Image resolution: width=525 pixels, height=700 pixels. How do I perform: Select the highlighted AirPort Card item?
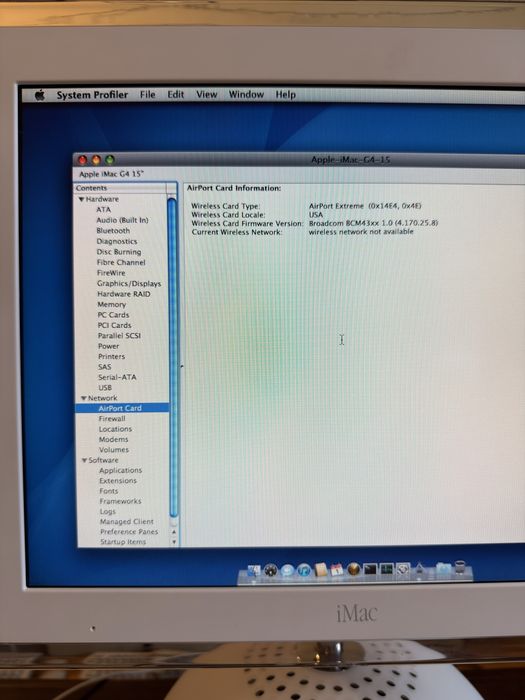coord(122,408)
